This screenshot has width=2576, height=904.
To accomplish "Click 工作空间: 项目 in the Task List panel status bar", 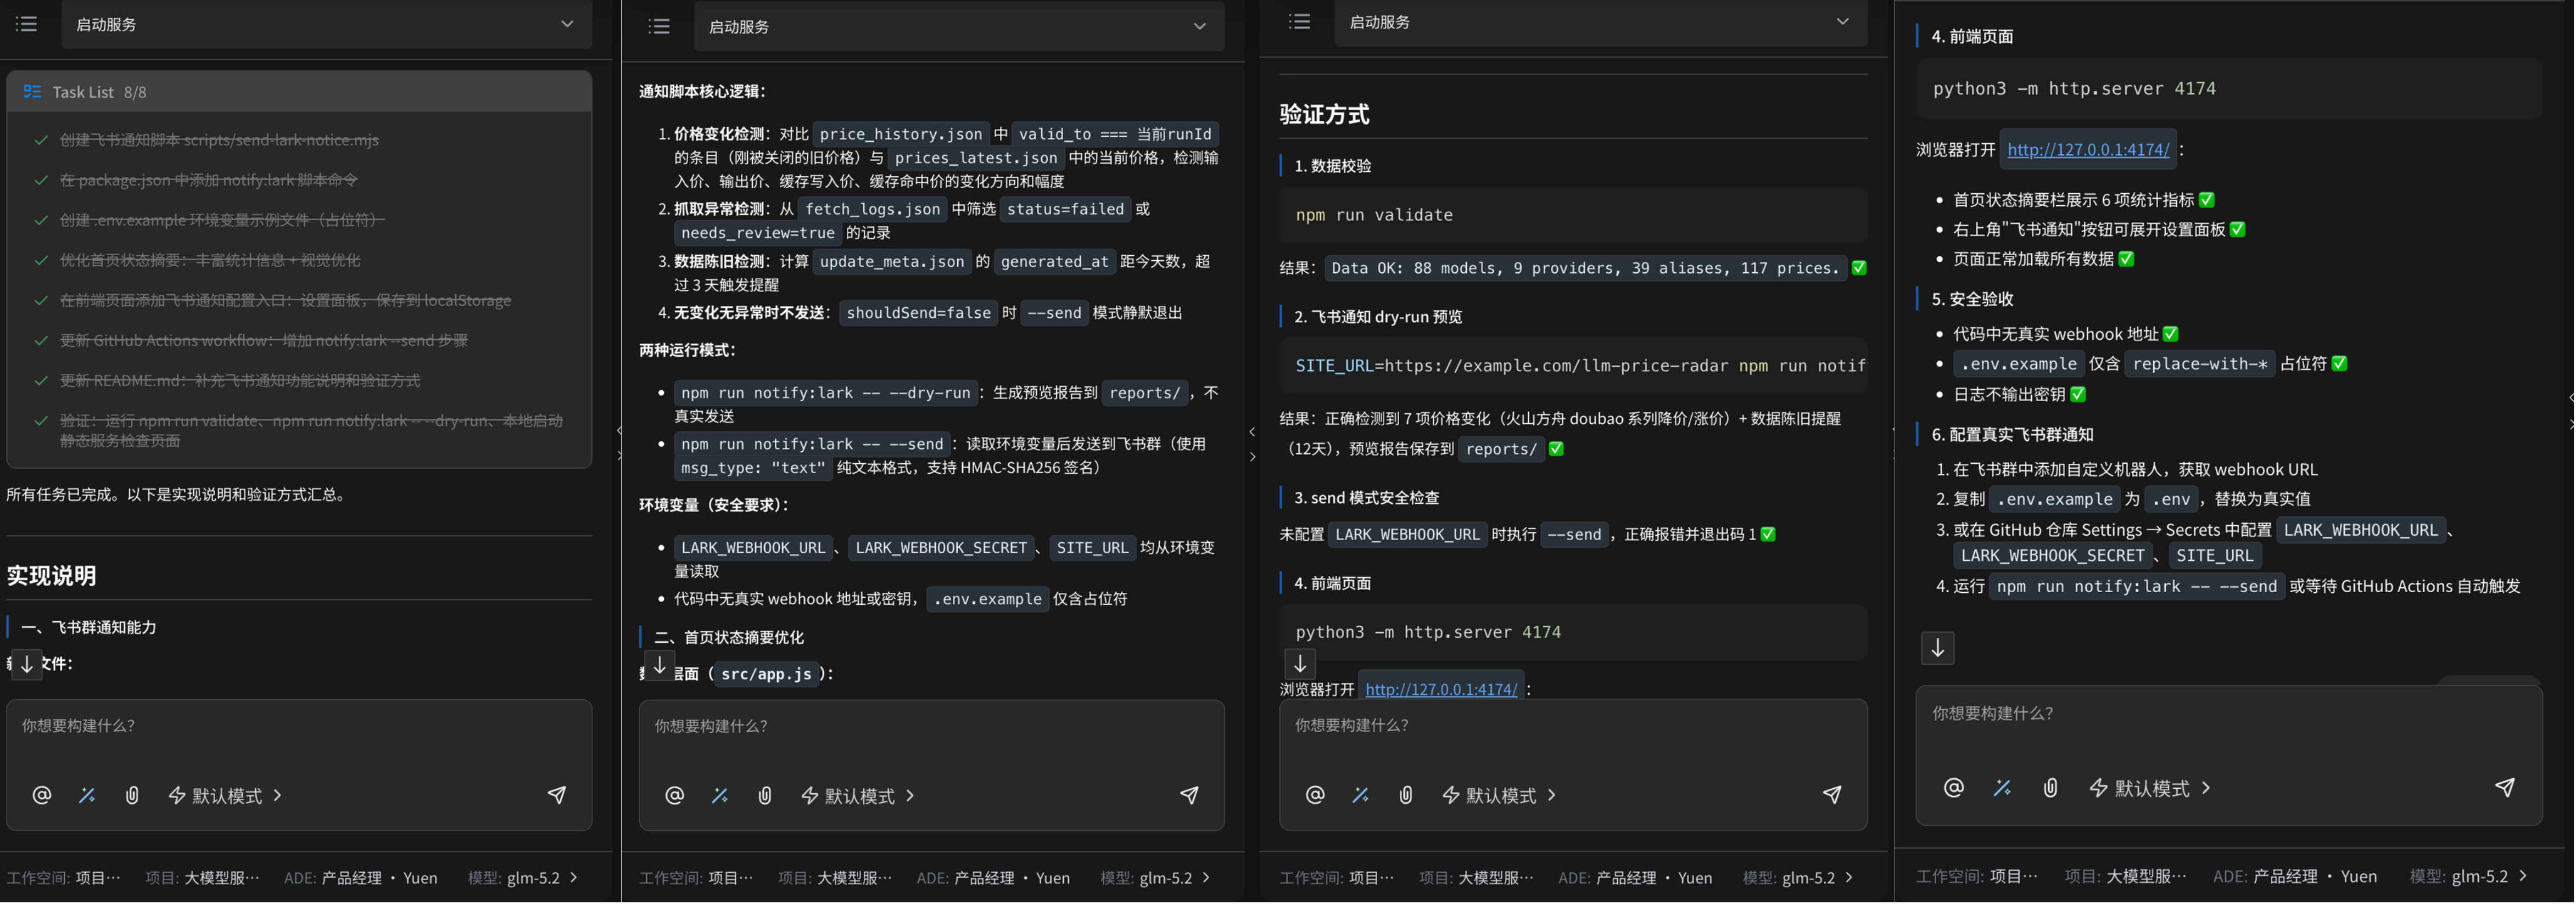I will point(63,877).
